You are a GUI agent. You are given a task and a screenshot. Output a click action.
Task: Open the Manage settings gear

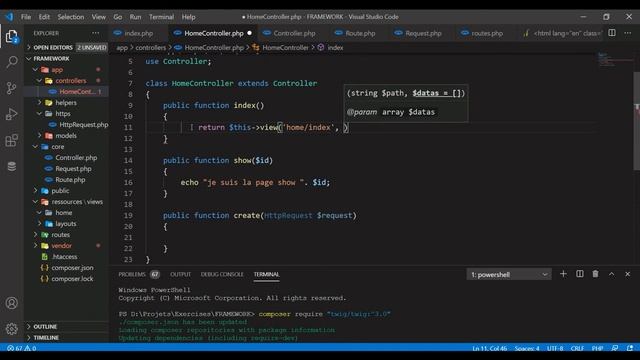pyautogui.click(x=11, y=329)
